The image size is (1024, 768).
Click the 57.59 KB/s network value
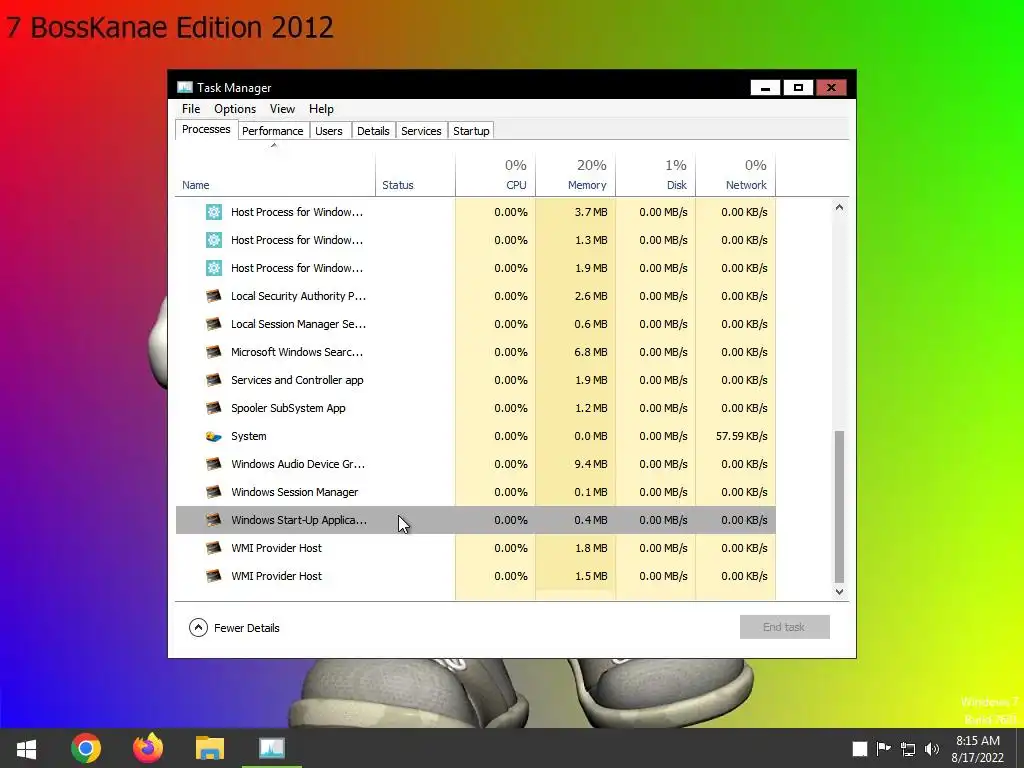point(741,436)
